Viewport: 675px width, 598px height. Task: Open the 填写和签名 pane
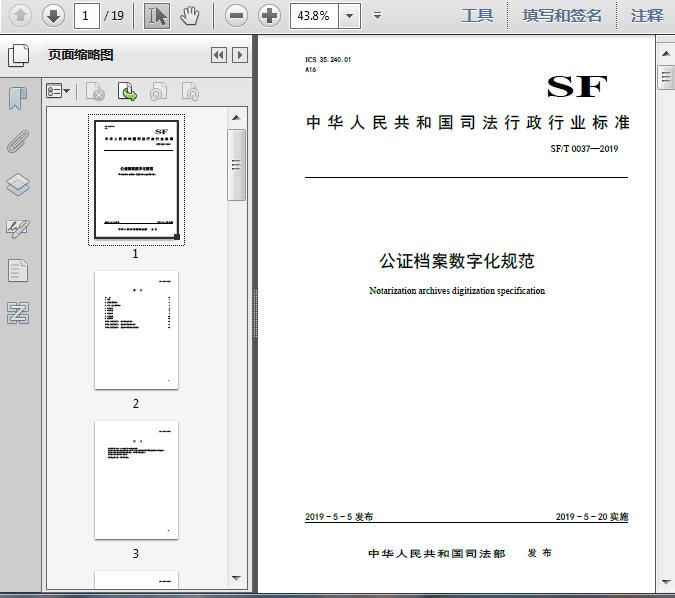tap(561, 16)
